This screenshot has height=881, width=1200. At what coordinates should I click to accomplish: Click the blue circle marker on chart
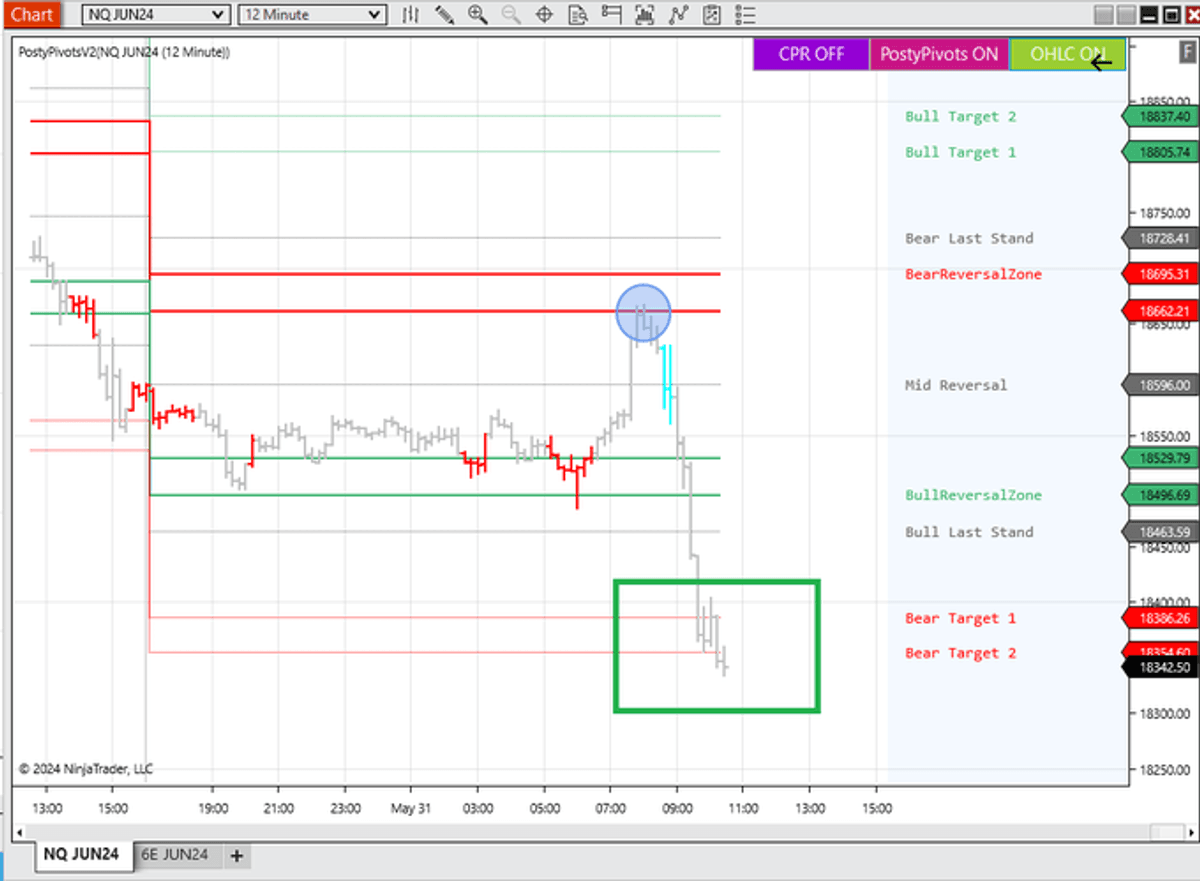pos(642,312)
